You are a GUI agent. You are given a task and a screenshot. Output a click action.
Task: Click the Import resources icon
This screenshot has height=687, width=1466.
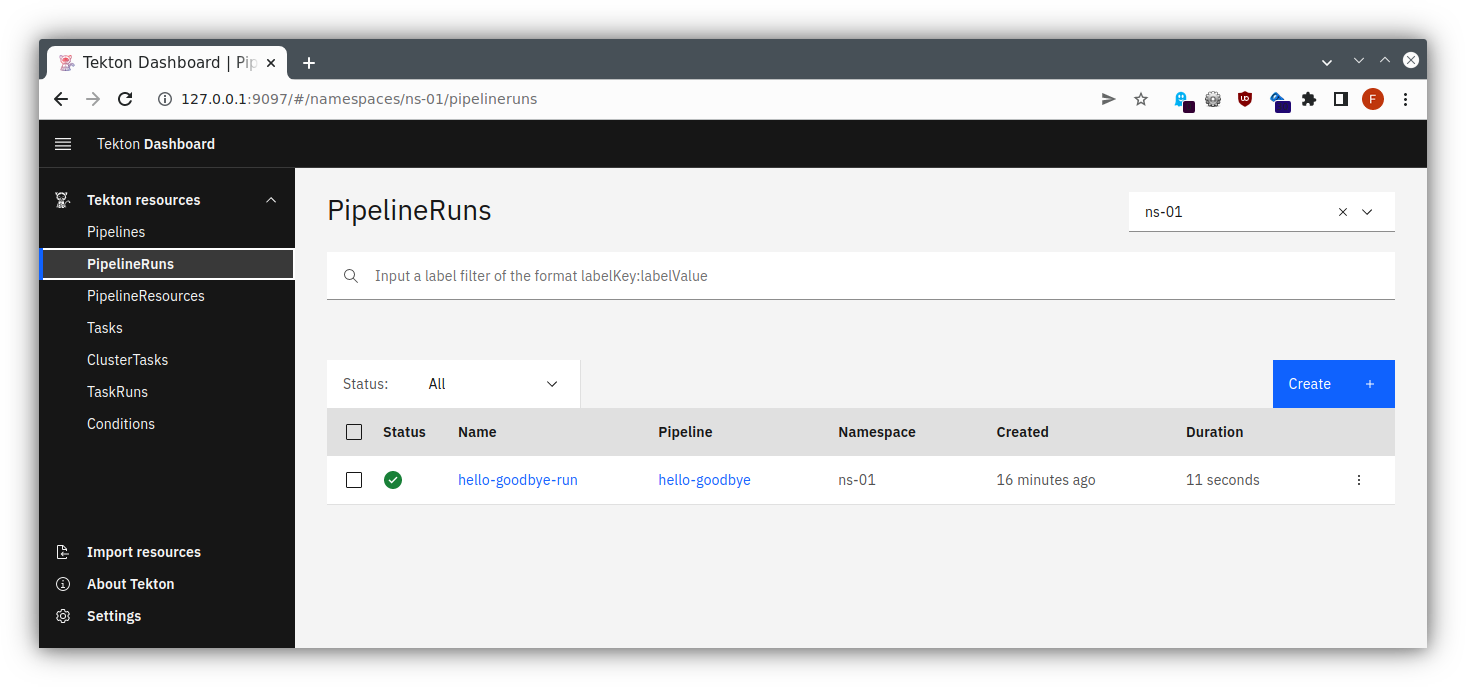tap(63, 552)
